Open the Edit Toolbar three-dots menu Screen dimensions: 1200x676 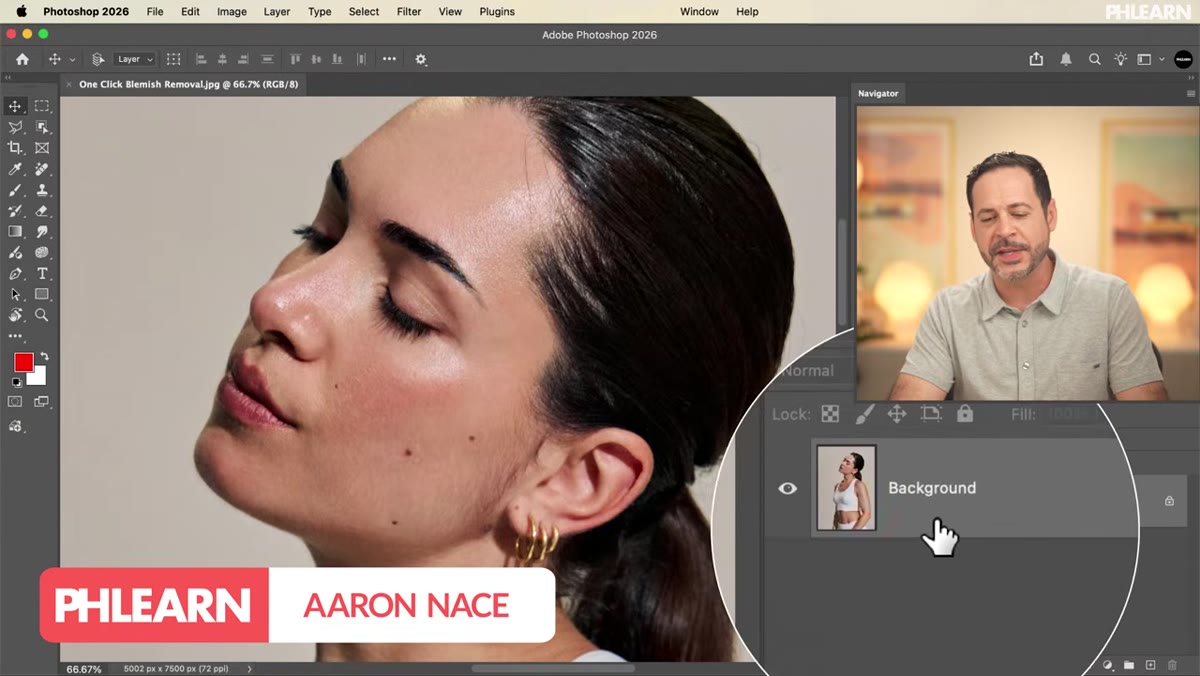(x=15, y=337)
